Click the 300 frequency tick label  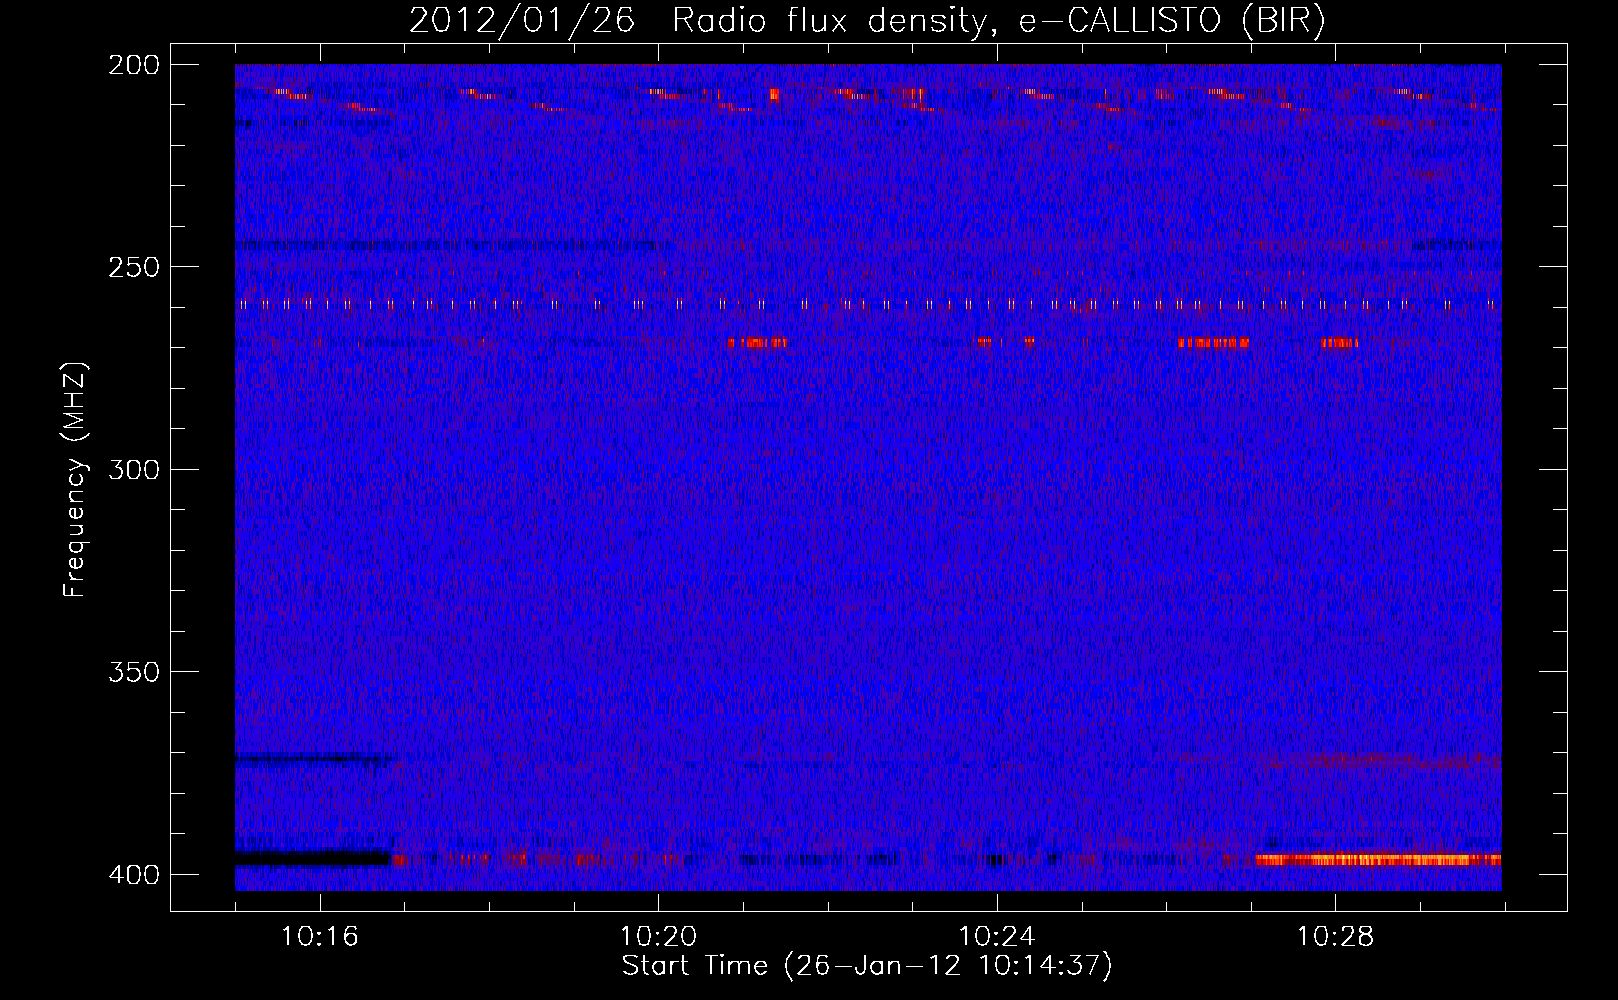134,469
